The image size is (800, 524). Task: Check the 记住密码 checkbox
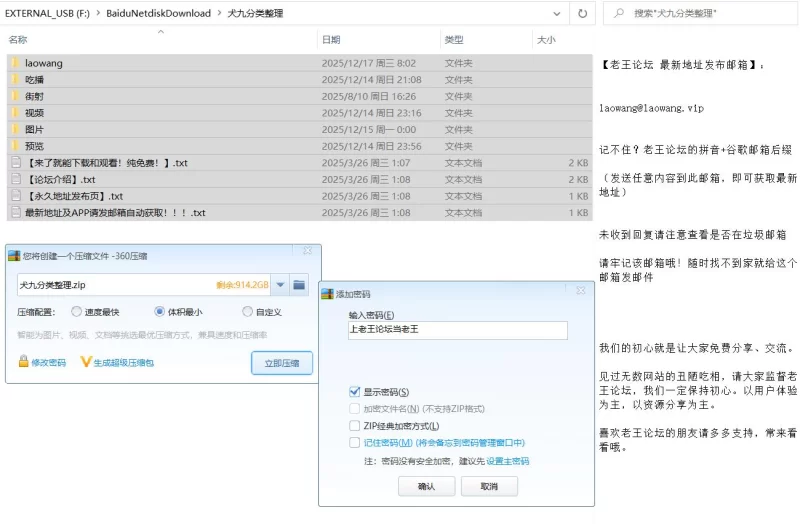pyautogui.click(x=354, y=442)
